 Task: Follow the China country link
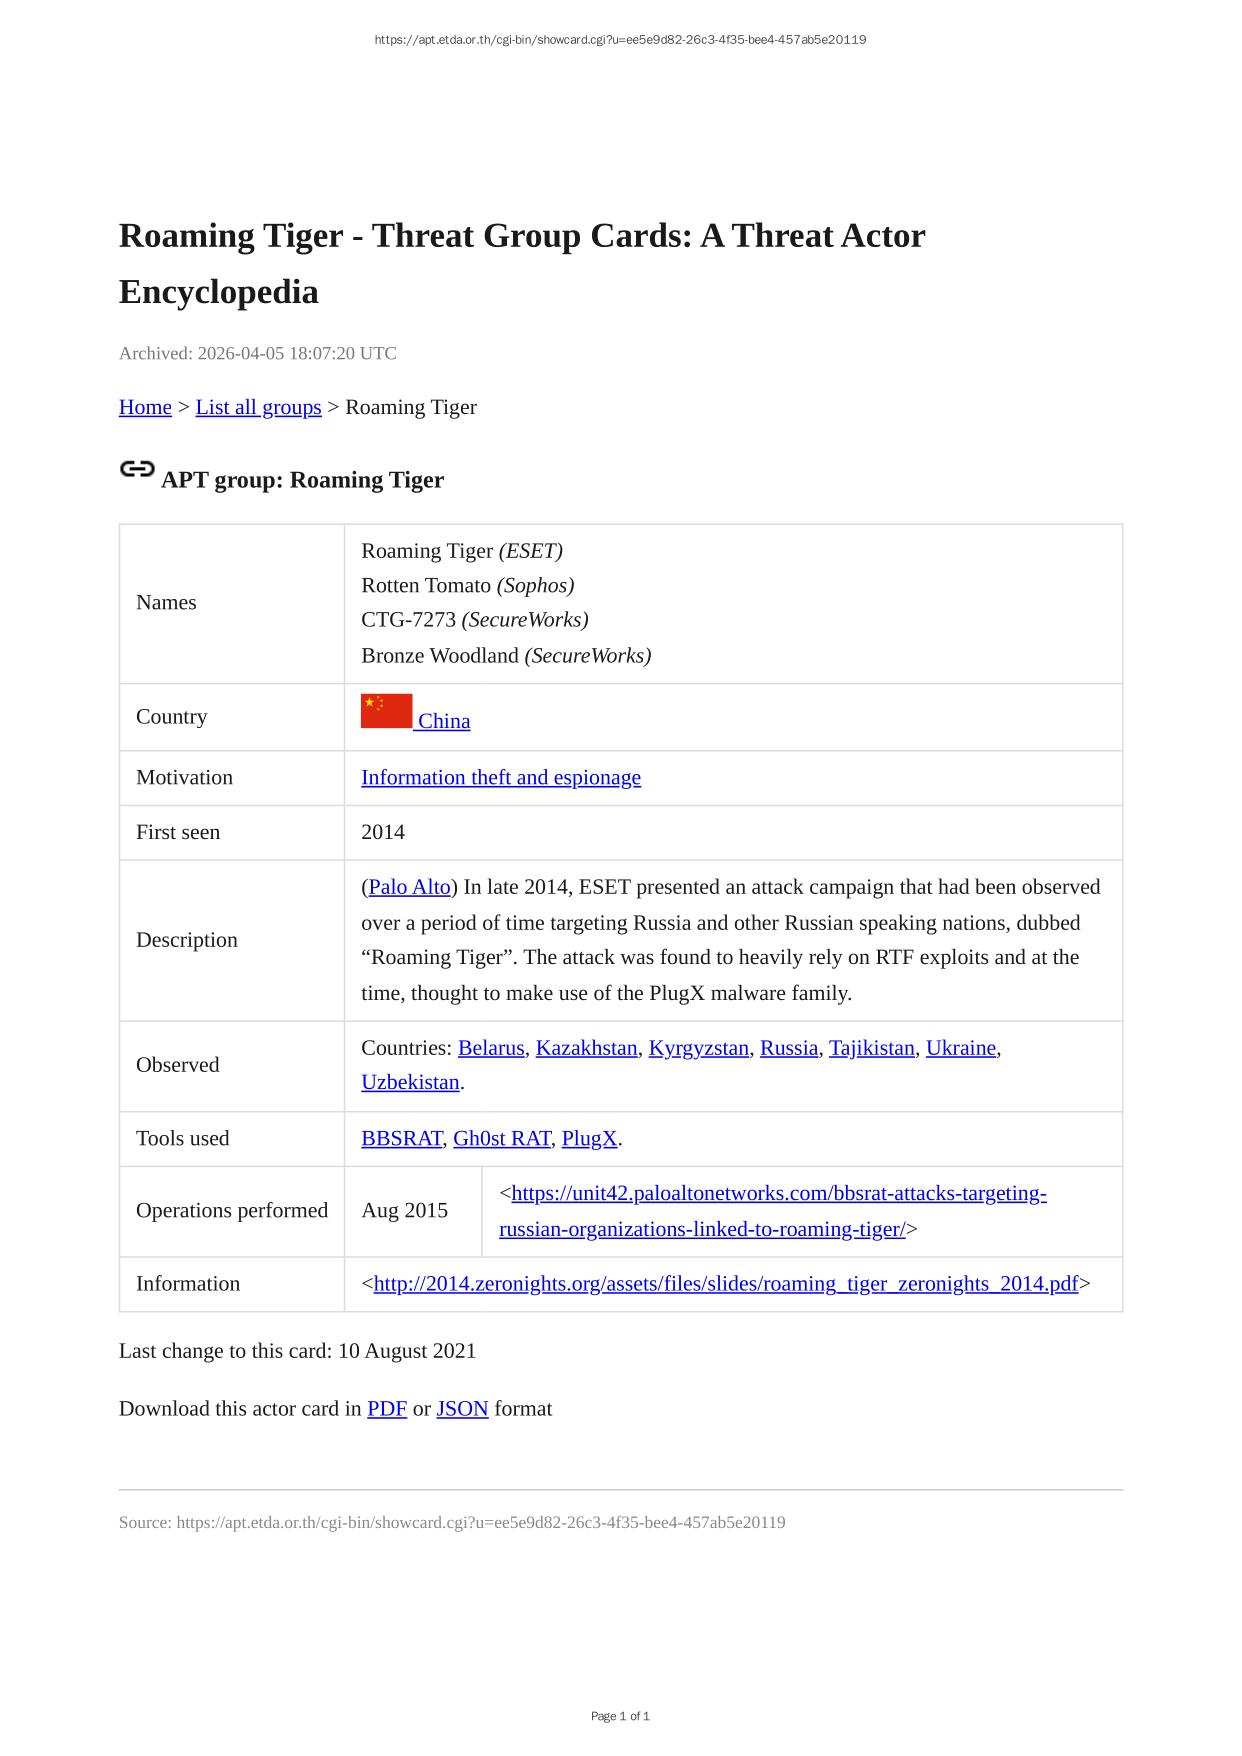444,721
